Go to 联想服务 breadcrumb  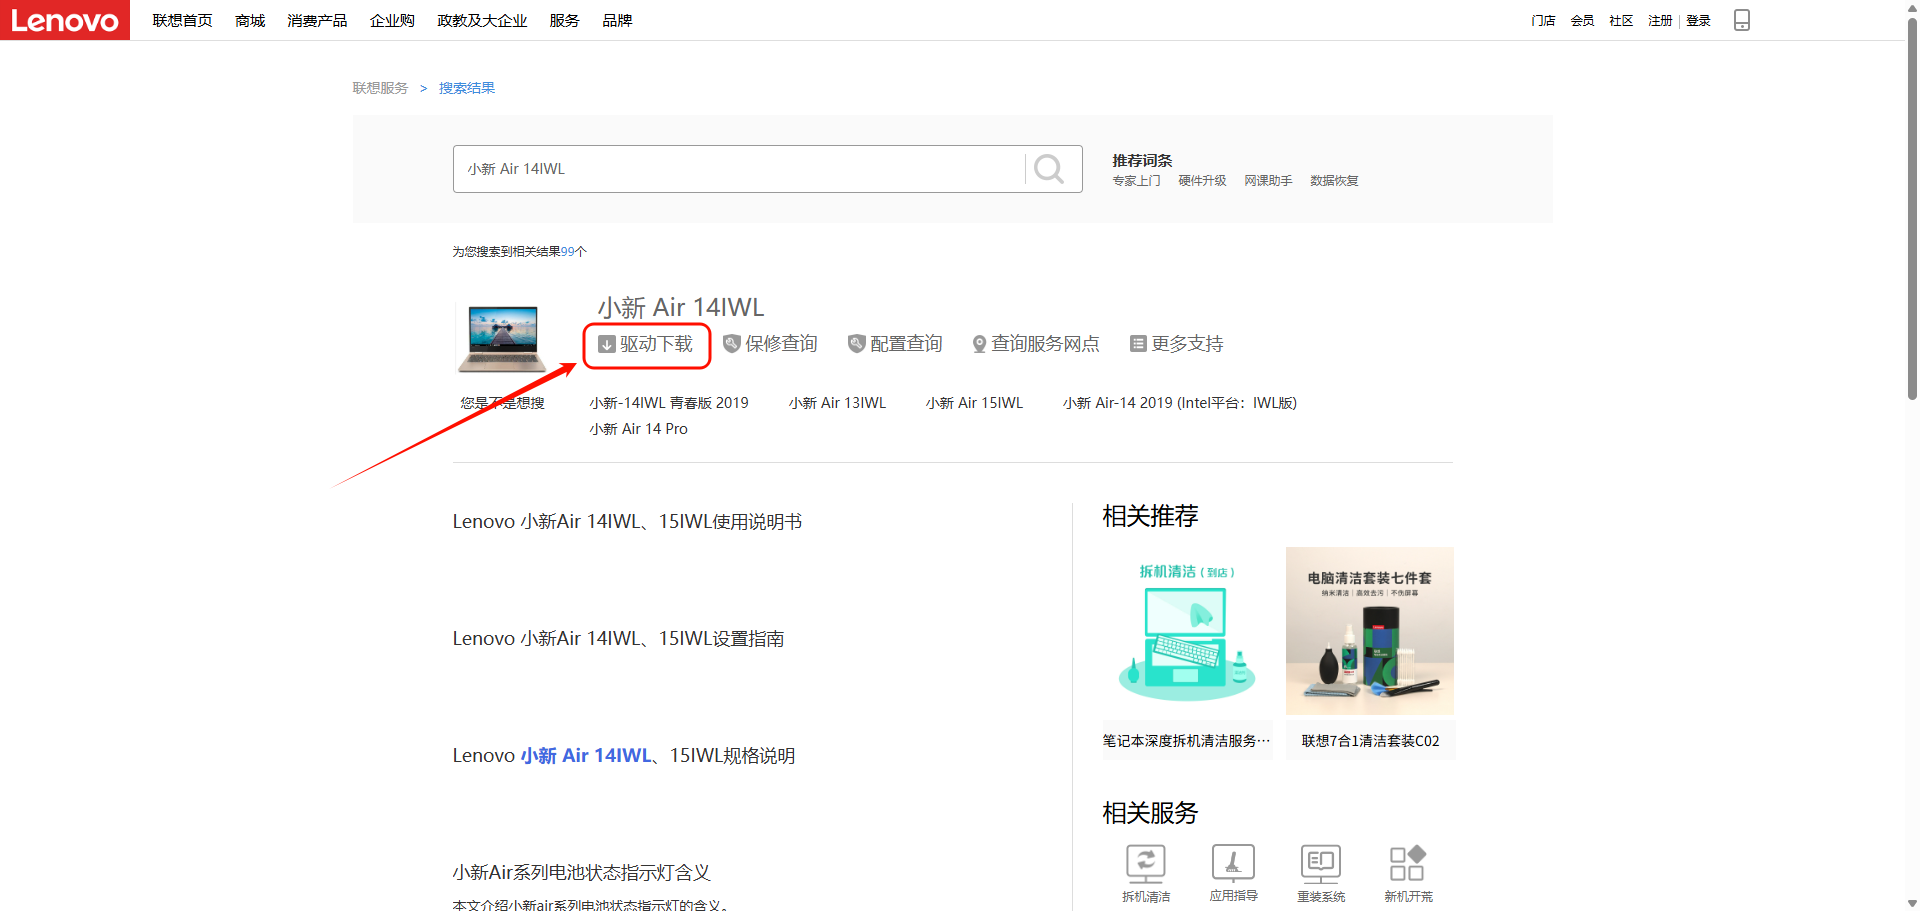(380, 88)
